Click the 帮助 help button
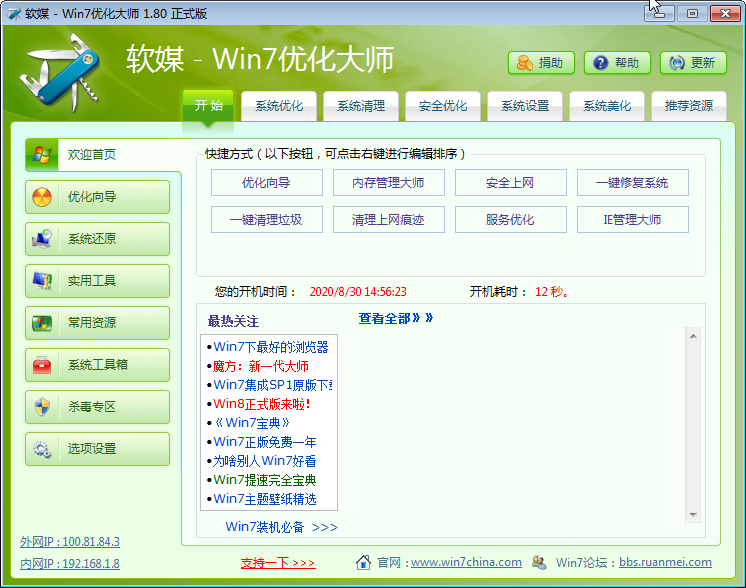This screenshot has width=746, height=588. (x=617, y=63)
